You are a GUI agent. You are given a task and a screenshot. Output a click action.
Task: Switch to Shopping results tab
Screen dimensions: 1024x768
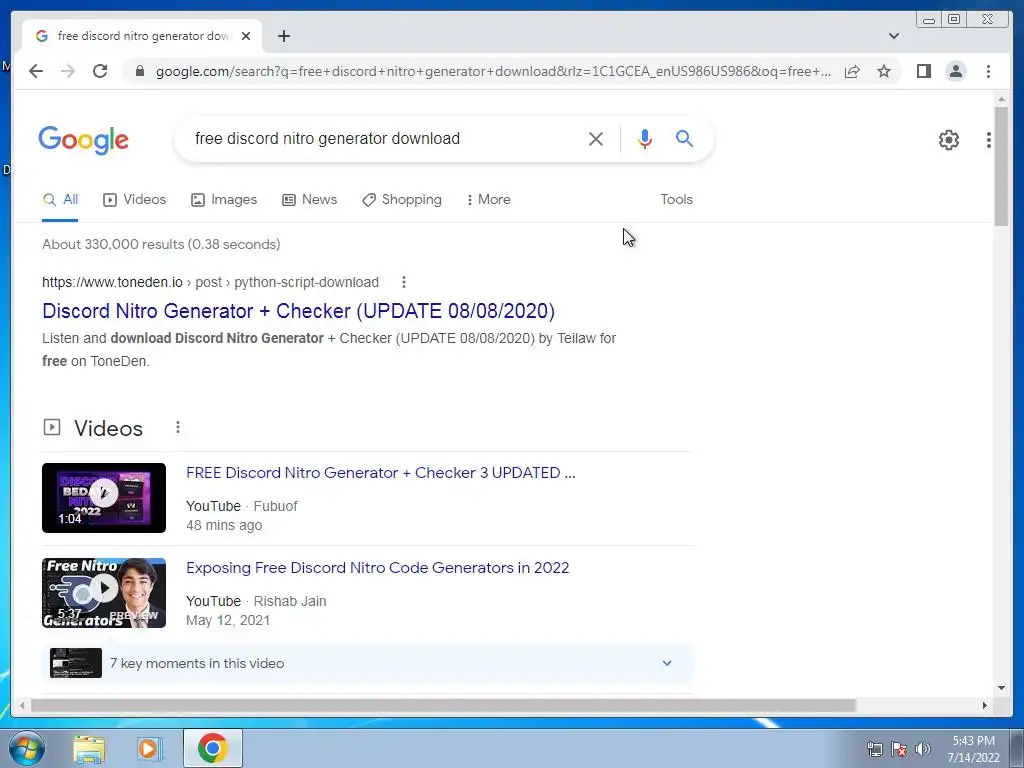402,200
